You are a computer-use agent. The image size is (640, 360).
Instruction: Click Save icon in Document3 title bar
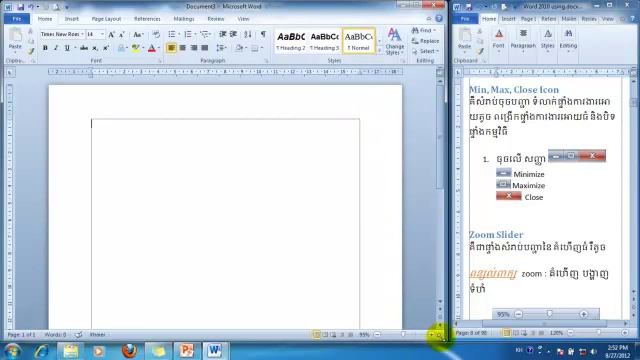pos(20,7)
